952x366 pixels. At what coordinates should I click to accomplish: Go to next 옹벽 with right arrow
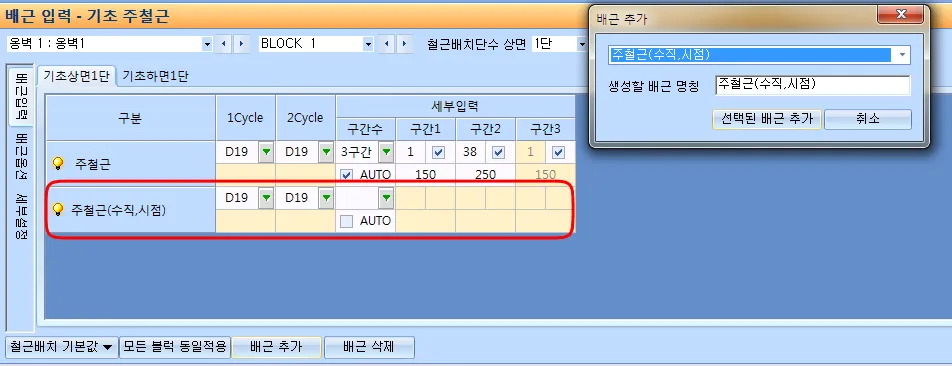click(242, 44)
